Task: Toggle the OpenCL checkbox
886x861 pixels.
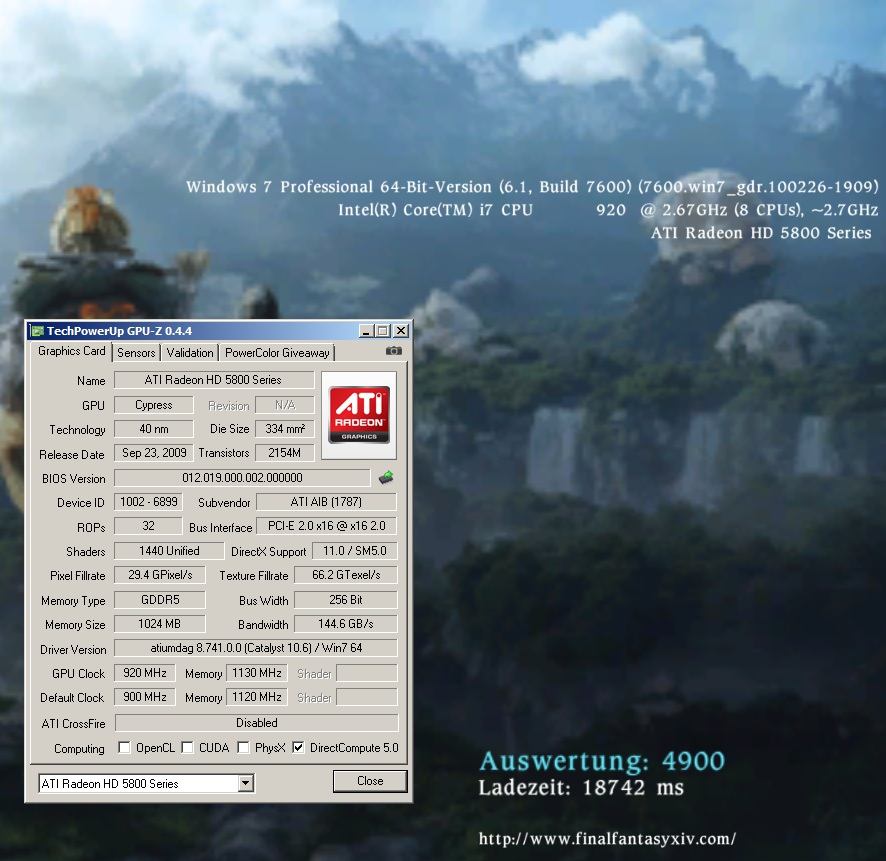Action: [x=124, y=747]
